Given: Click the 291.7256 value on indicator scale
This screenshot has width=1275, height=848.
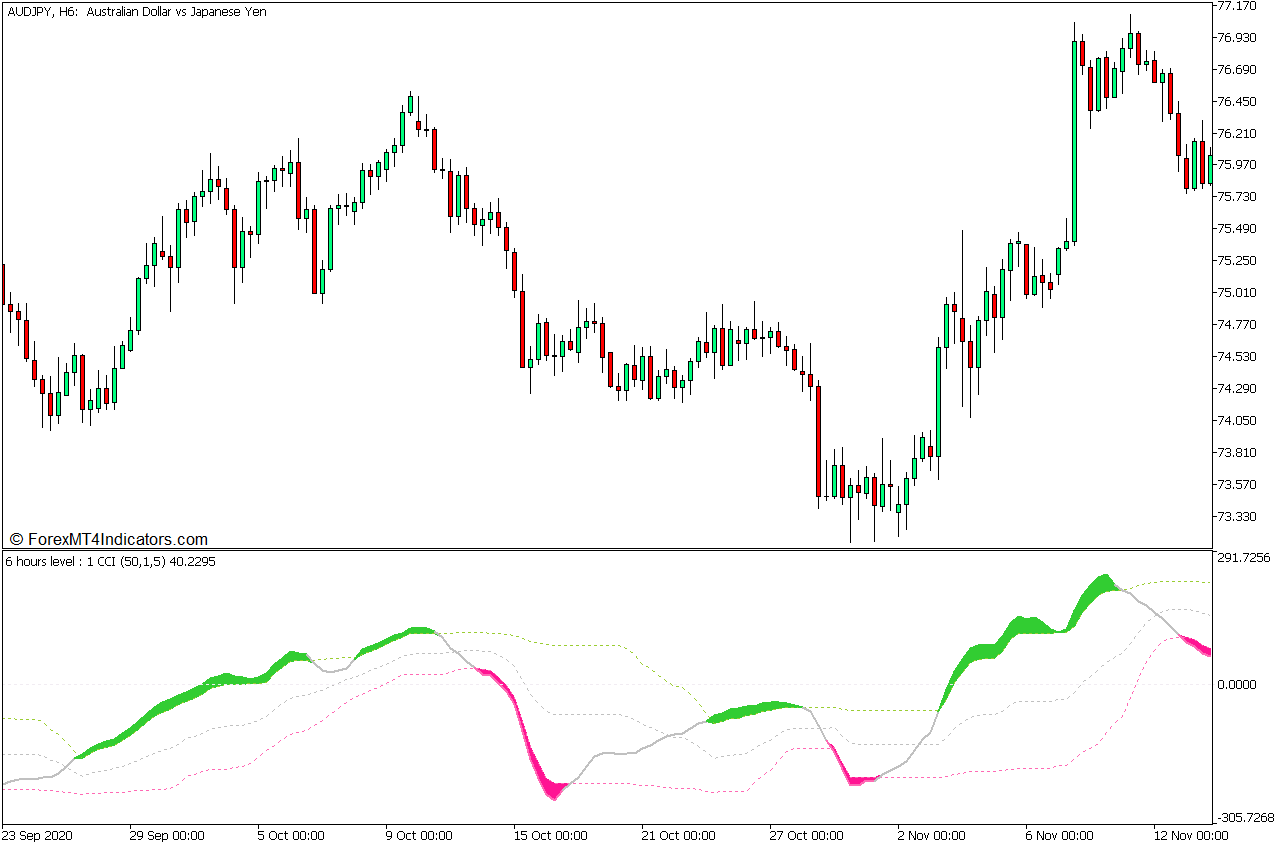Looking at the screenshot, I should point(1241,558).
